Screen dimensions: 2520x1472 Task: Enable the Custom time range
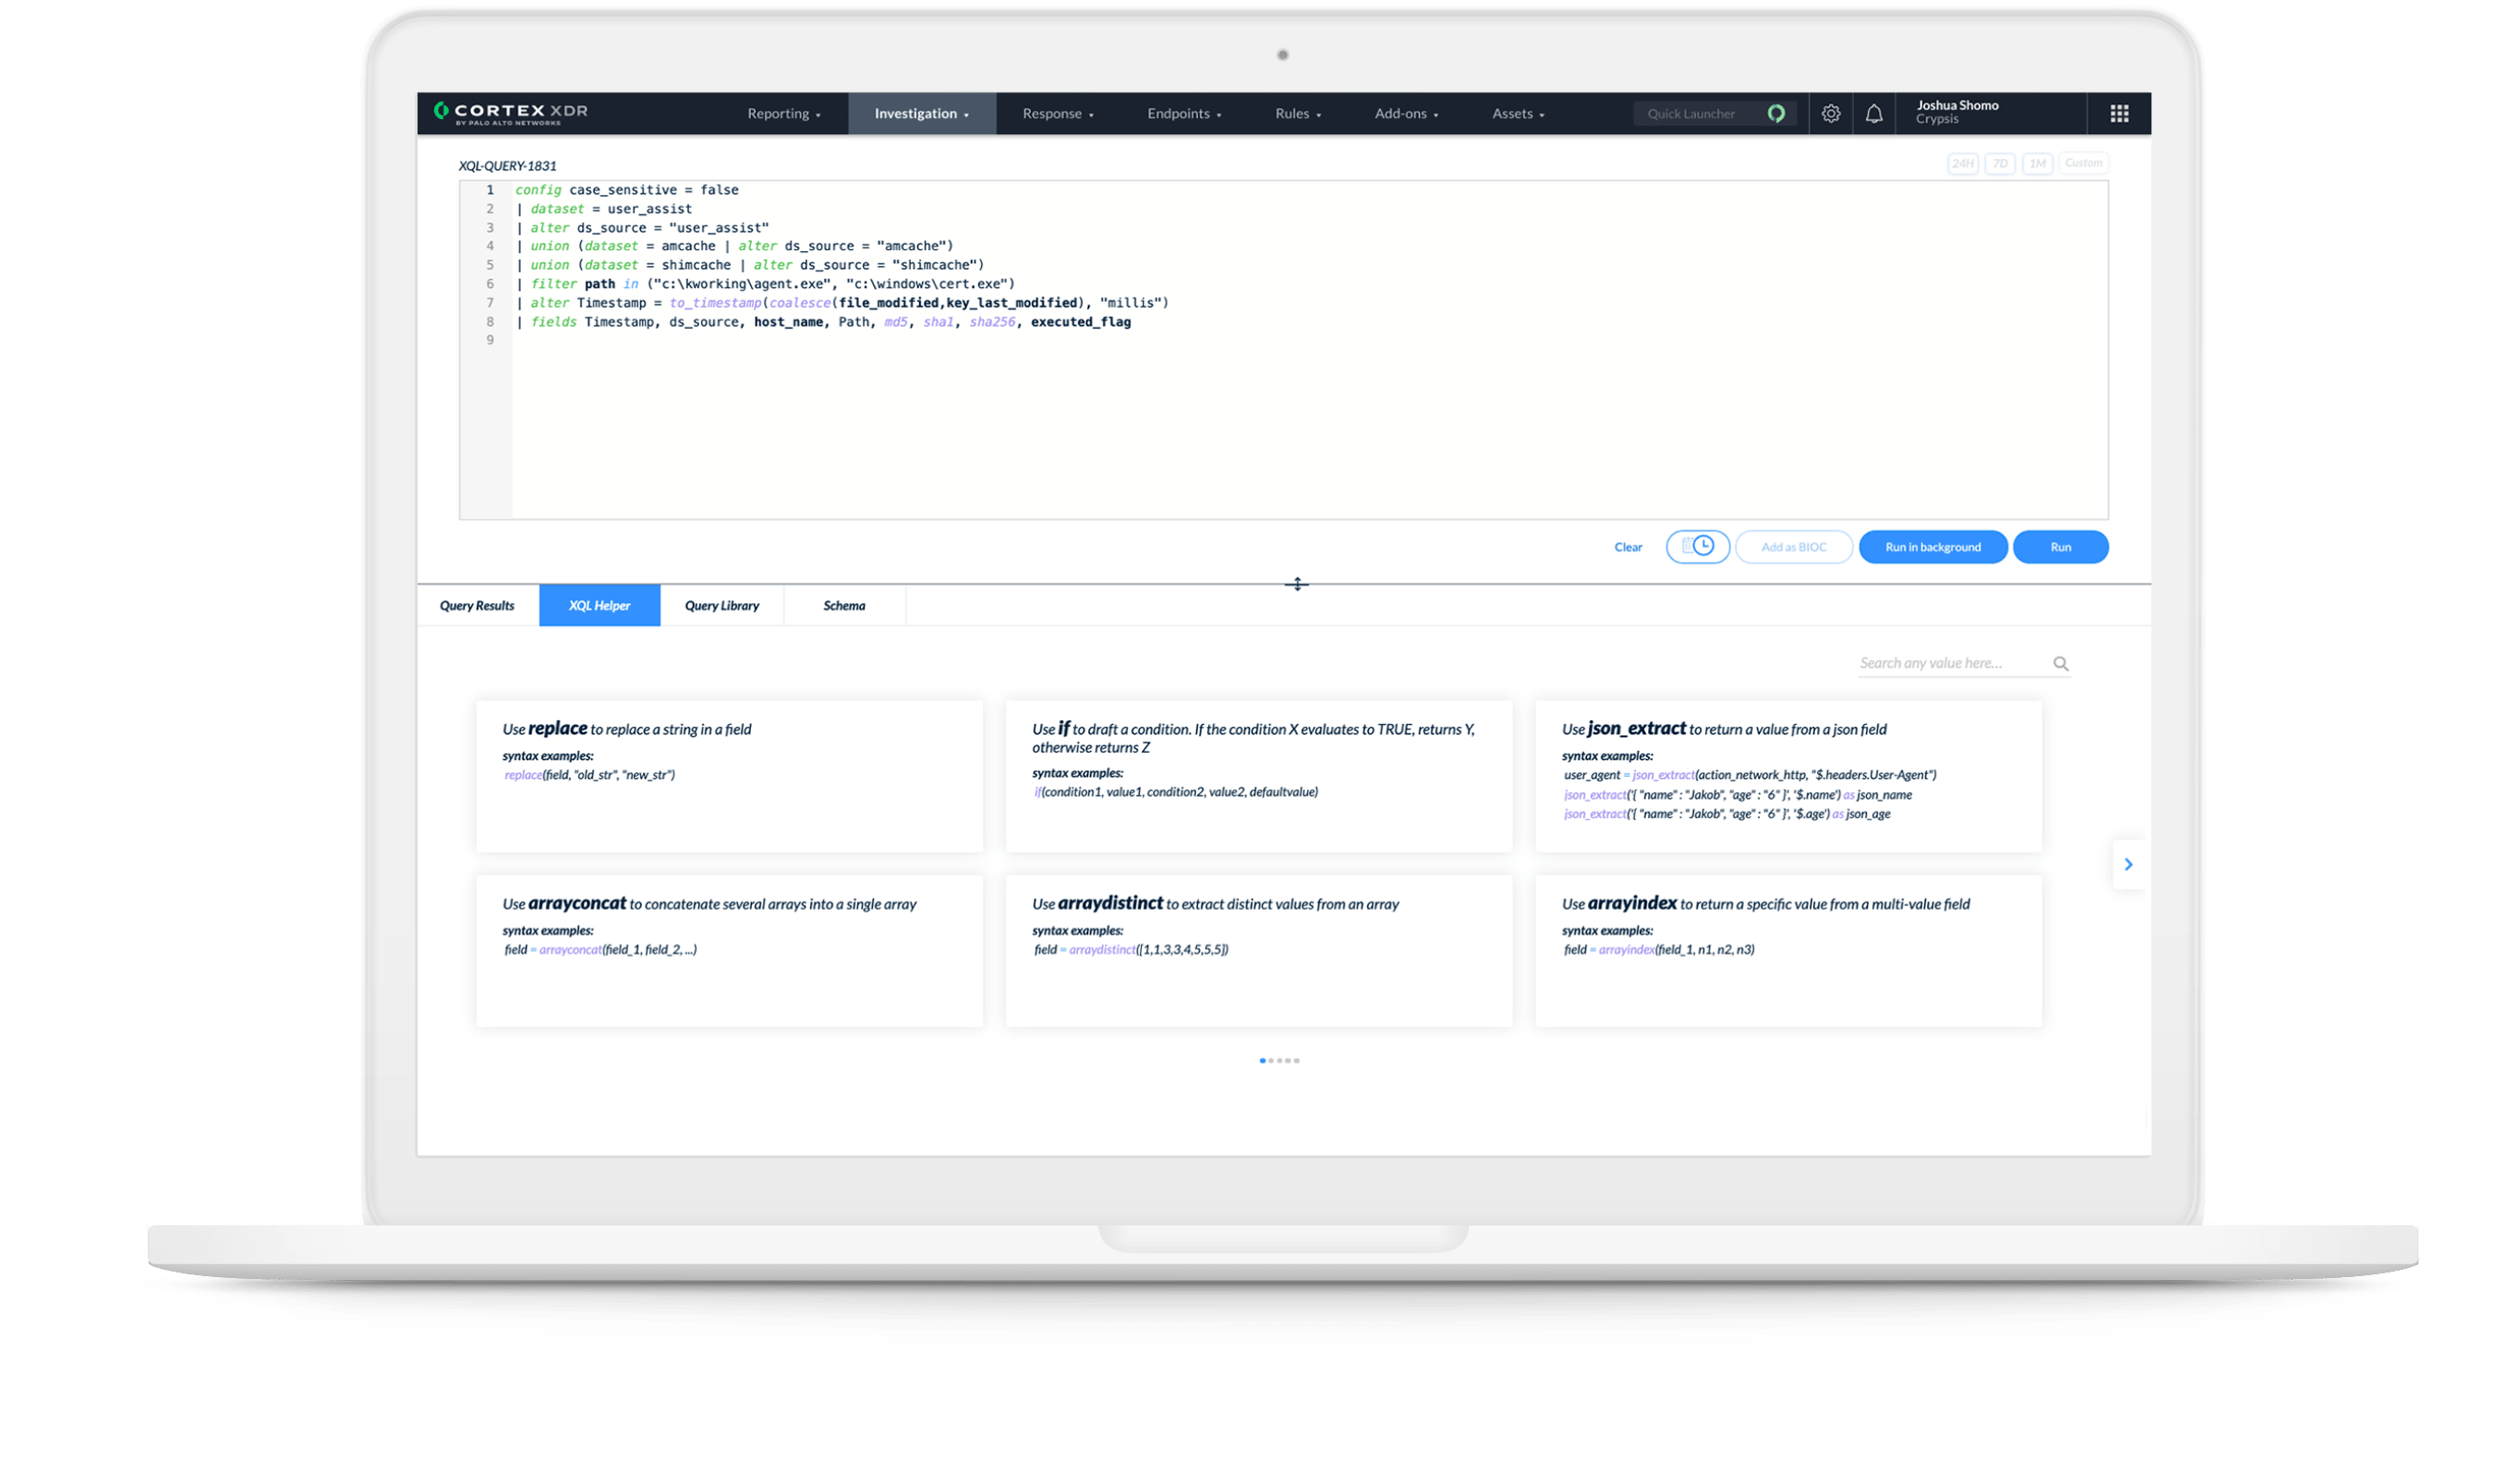[2083, 163]
